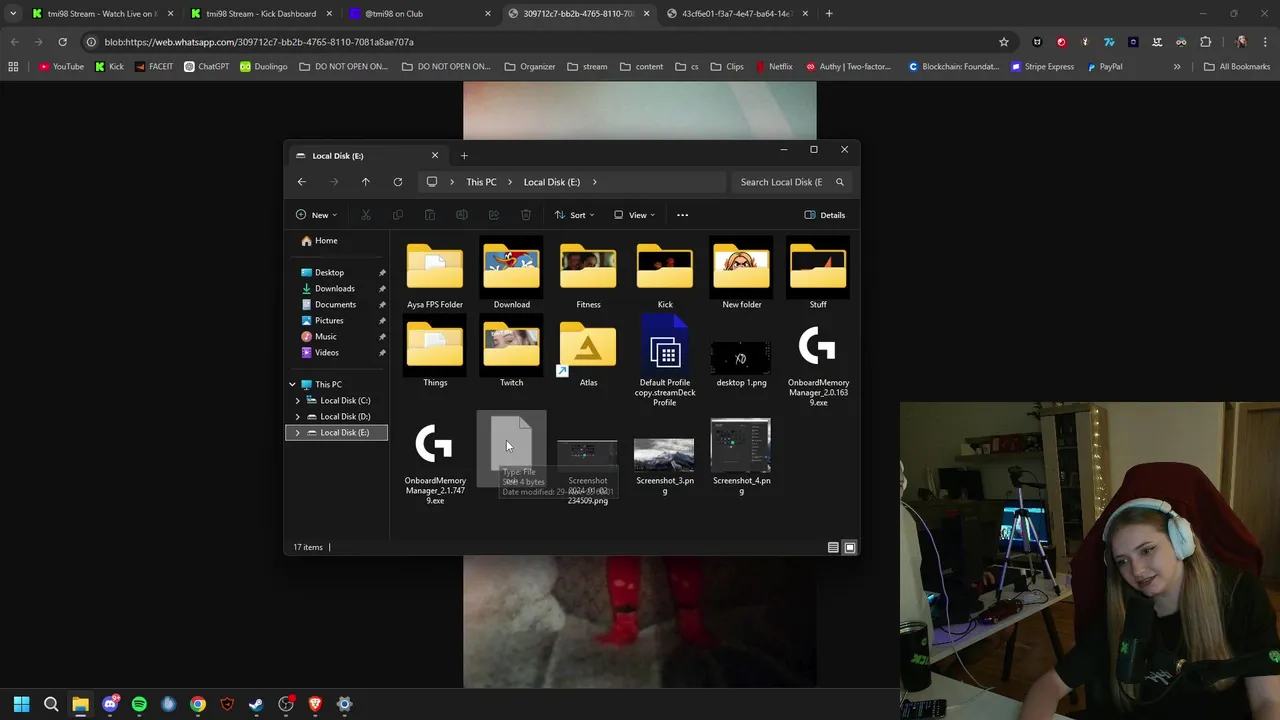Go up one folder level
Image resolution: width=1280 pixels, height=720 pixels.
[x=366, y=182]
